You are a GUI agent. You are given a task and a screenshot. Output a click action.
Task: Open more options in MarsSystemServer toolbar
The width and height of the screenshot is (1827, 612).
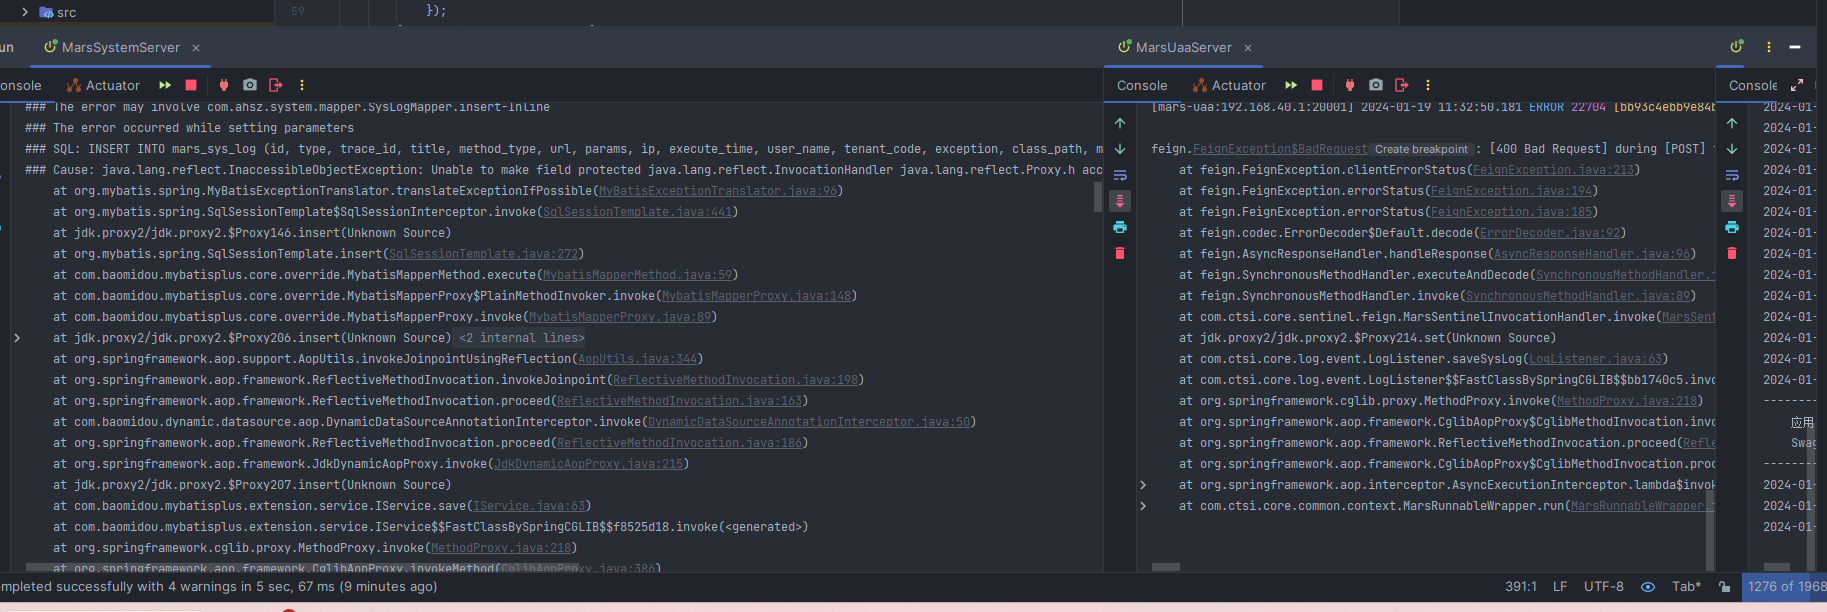[x=302, y=85]
